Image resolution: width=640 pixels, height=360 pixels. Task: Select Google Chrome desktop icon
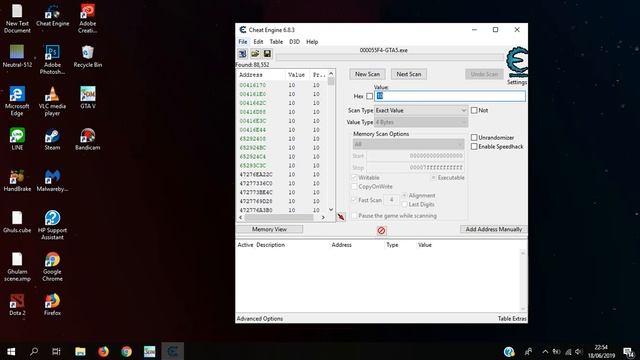pyautogui.click(x=52, y=267)
